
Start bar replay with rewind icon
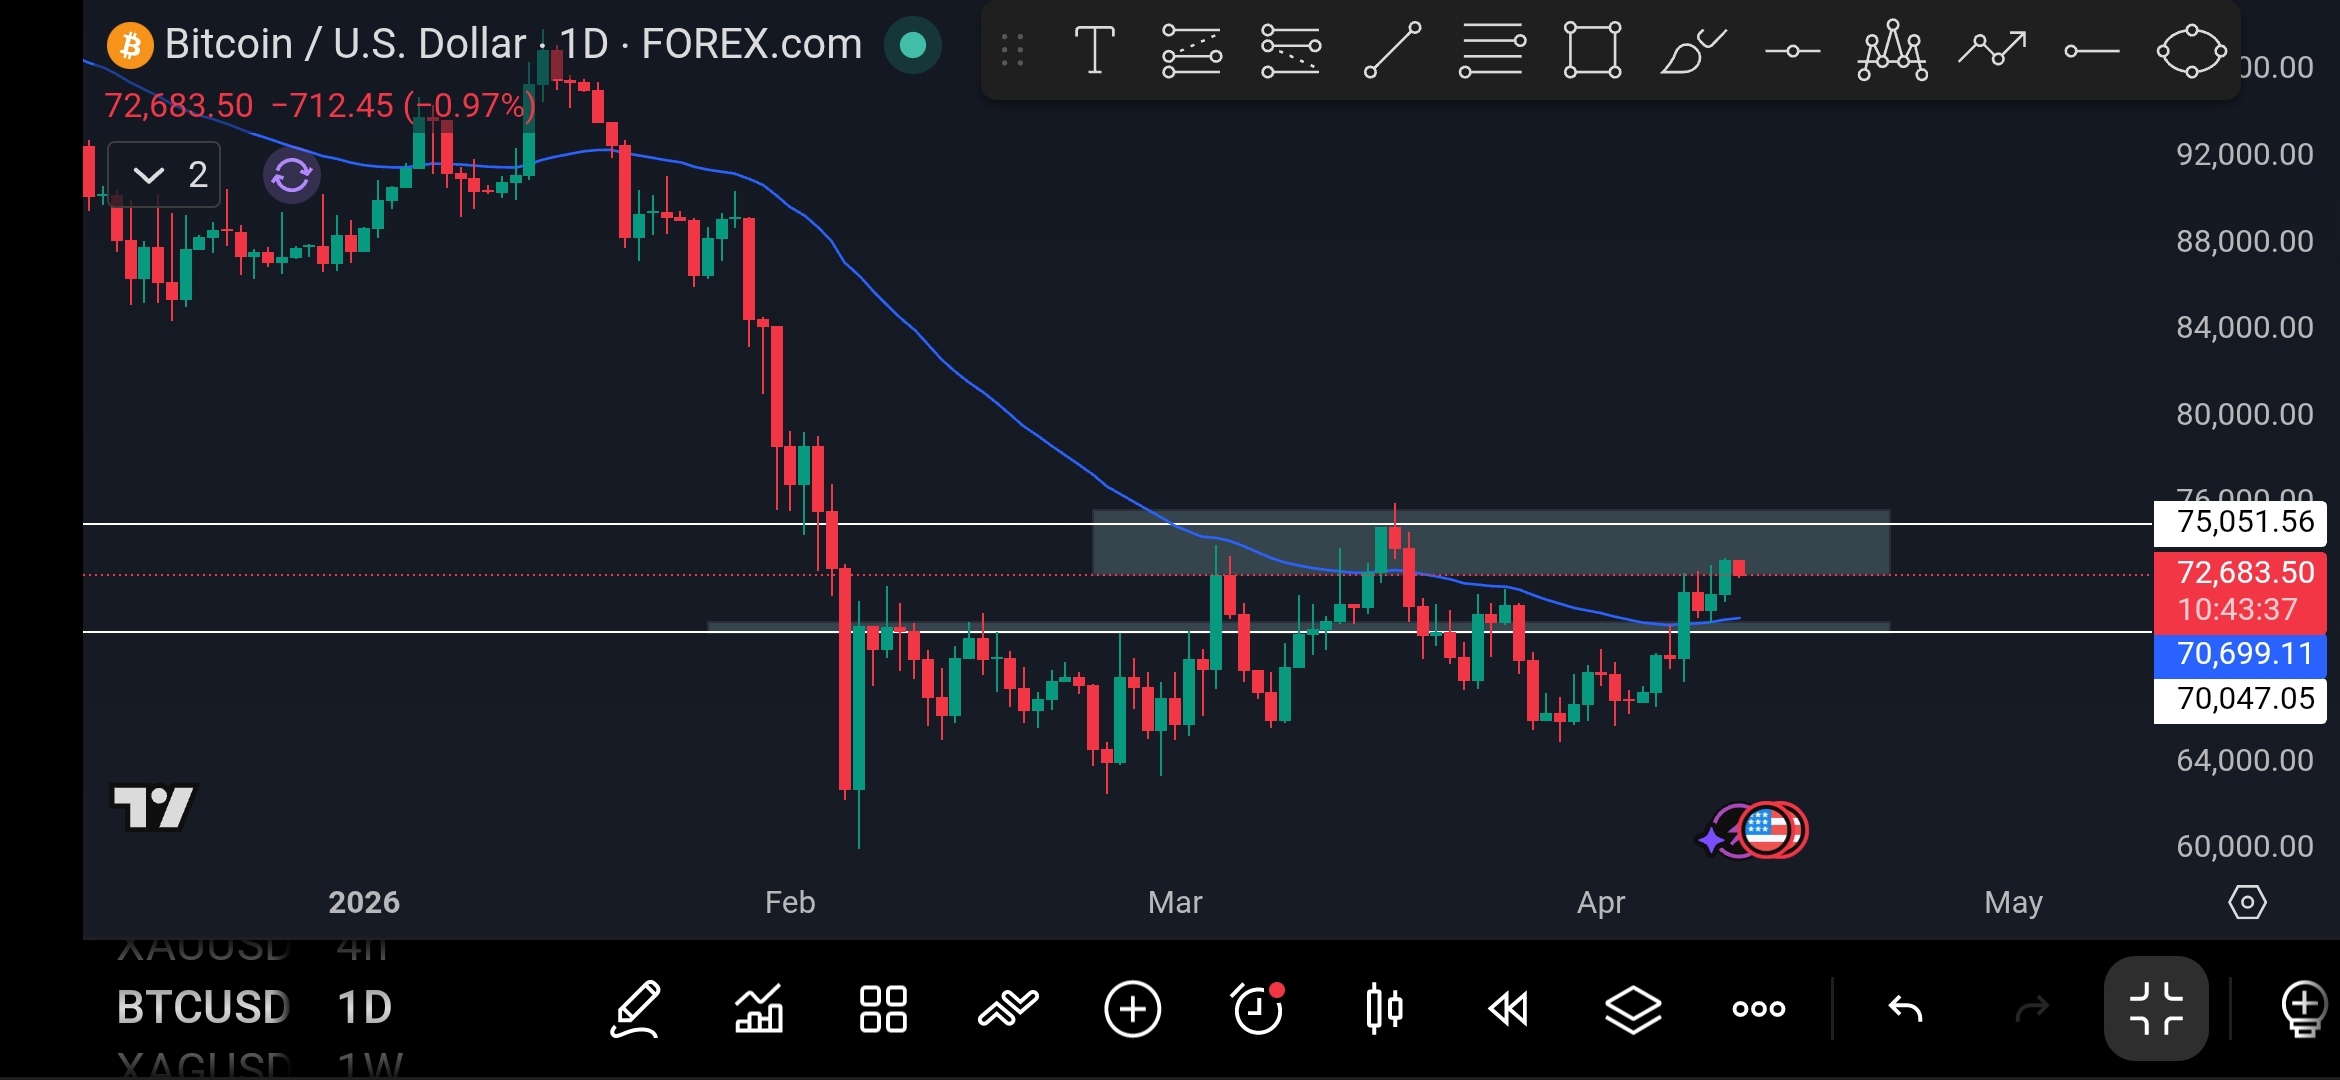pos(1508,1008)
